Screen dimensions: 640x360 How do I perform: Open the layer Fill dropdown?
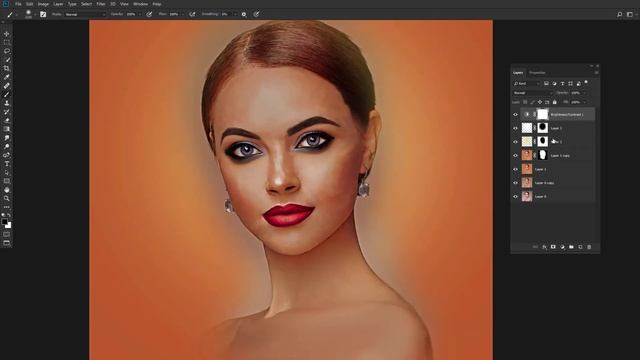click(x=585, y=102)
